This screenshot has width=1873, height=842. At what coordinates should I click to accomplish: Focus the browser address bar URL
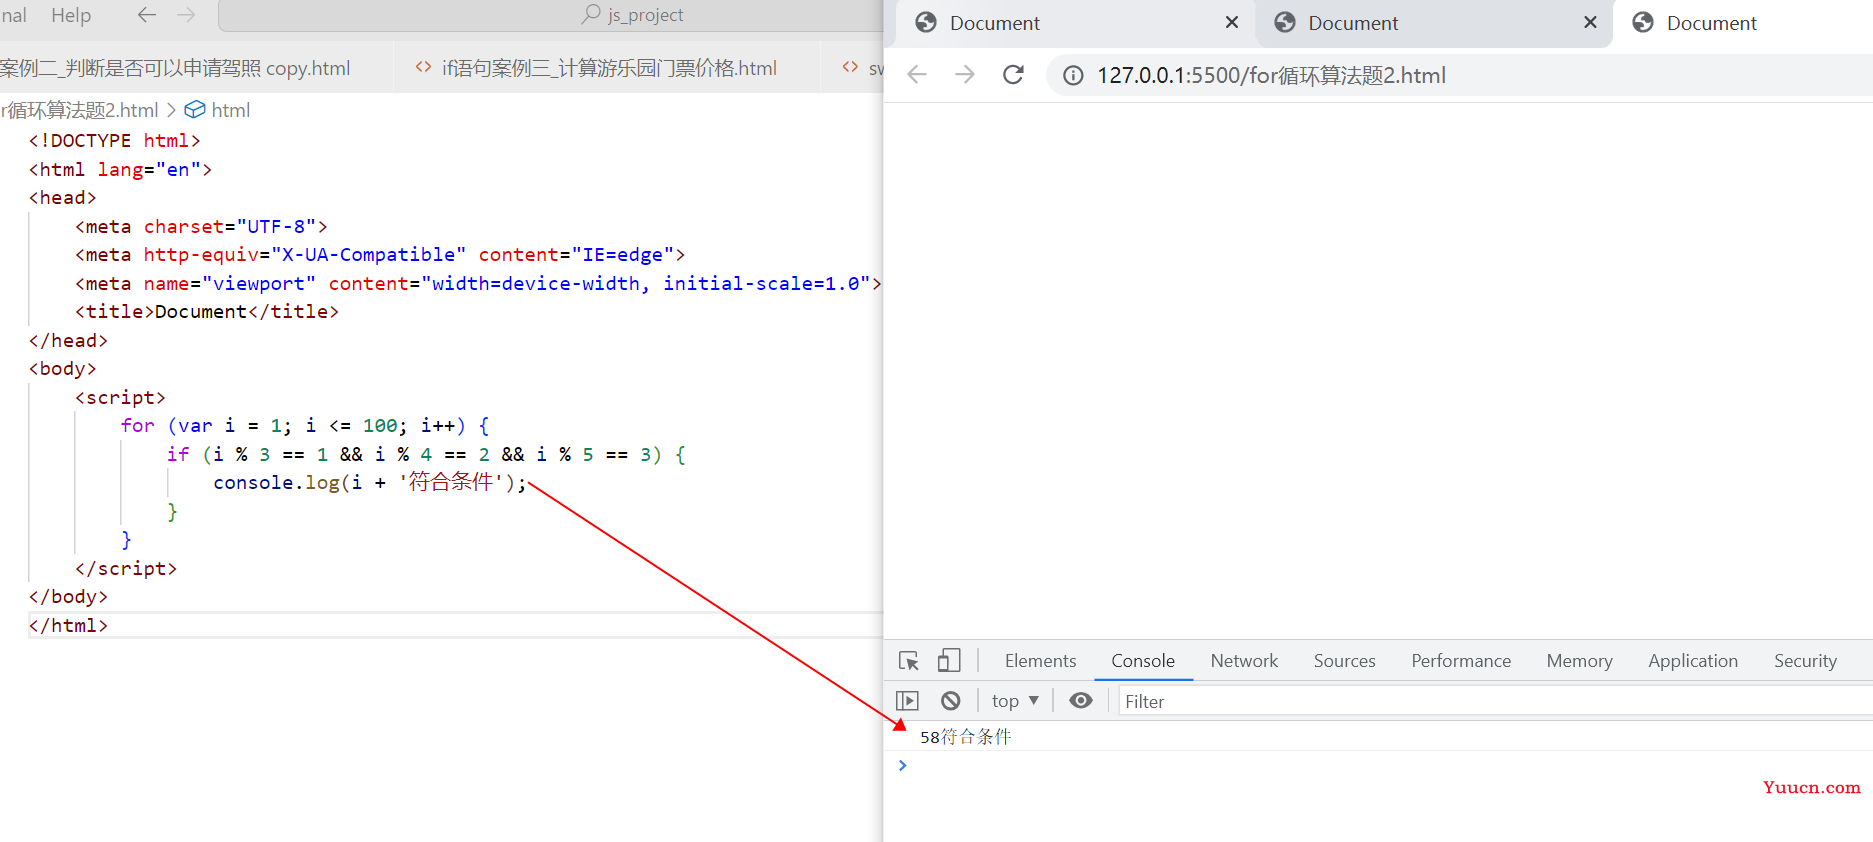point(1271,76)
